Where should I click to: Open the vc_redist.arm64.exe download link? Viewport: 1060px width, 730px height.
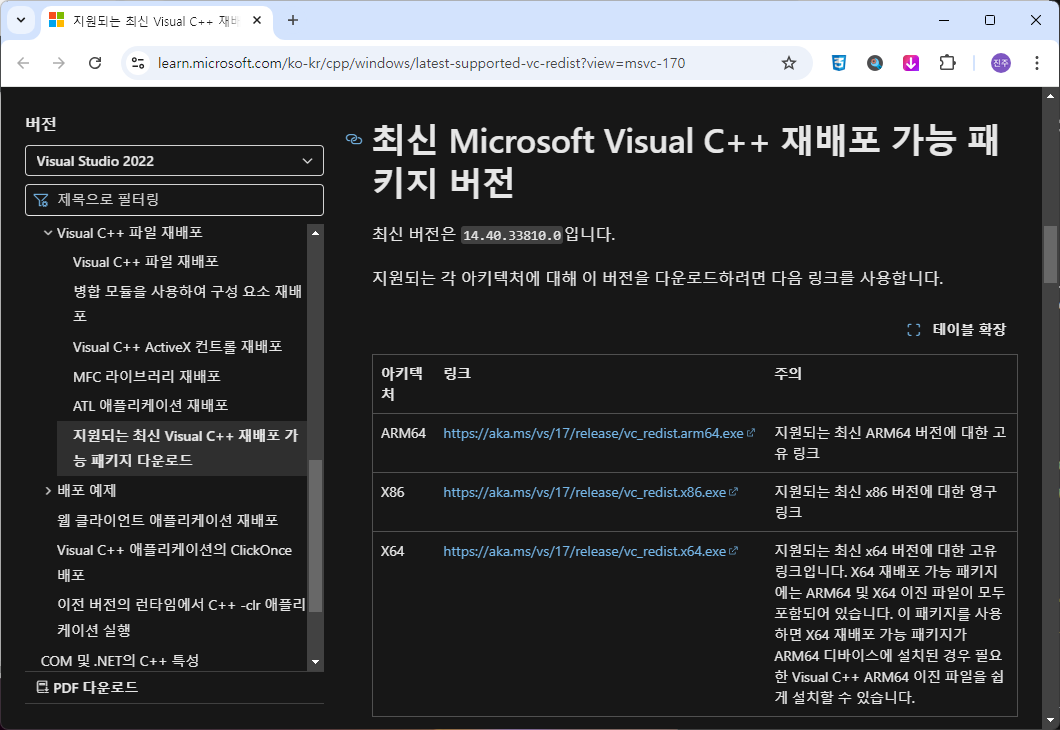point(594,433)
